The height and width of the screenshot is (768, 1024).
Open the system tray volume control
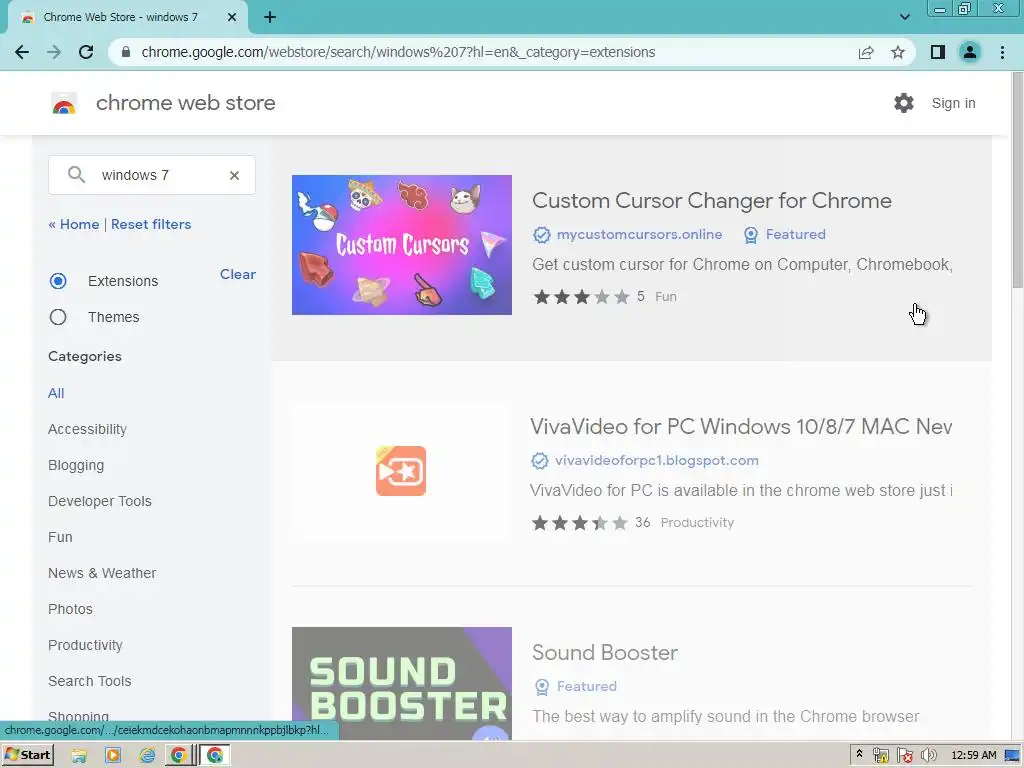pyautogui.click(x=928, y=756)
